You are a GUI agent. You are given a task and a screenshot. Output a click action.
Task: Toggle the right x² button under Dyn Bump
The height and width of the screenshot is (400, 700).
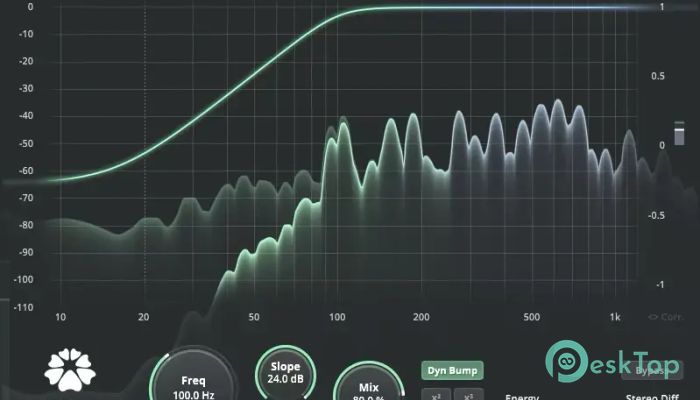pyautogui.click(x=468, y=394)
